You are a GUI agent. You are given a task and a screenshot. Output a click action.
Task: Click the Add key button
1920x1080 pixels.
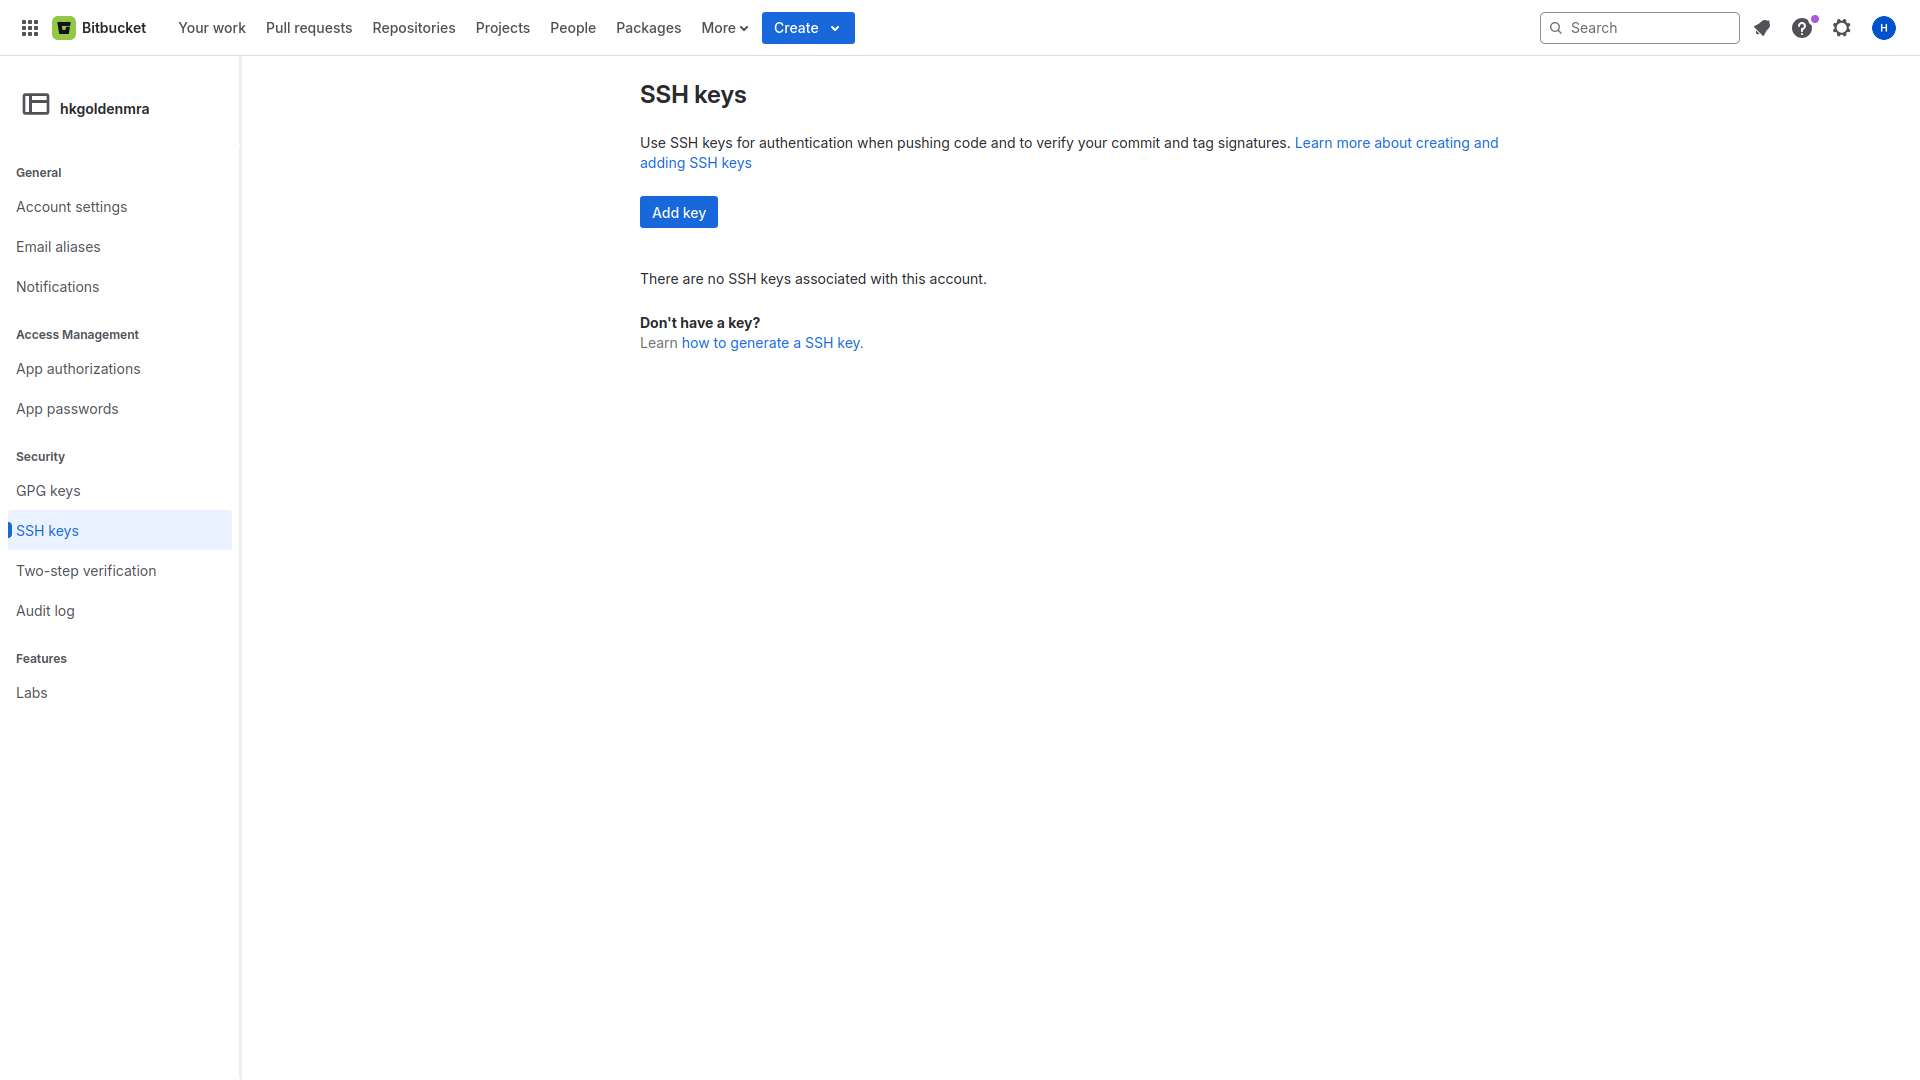coord(679,212)
